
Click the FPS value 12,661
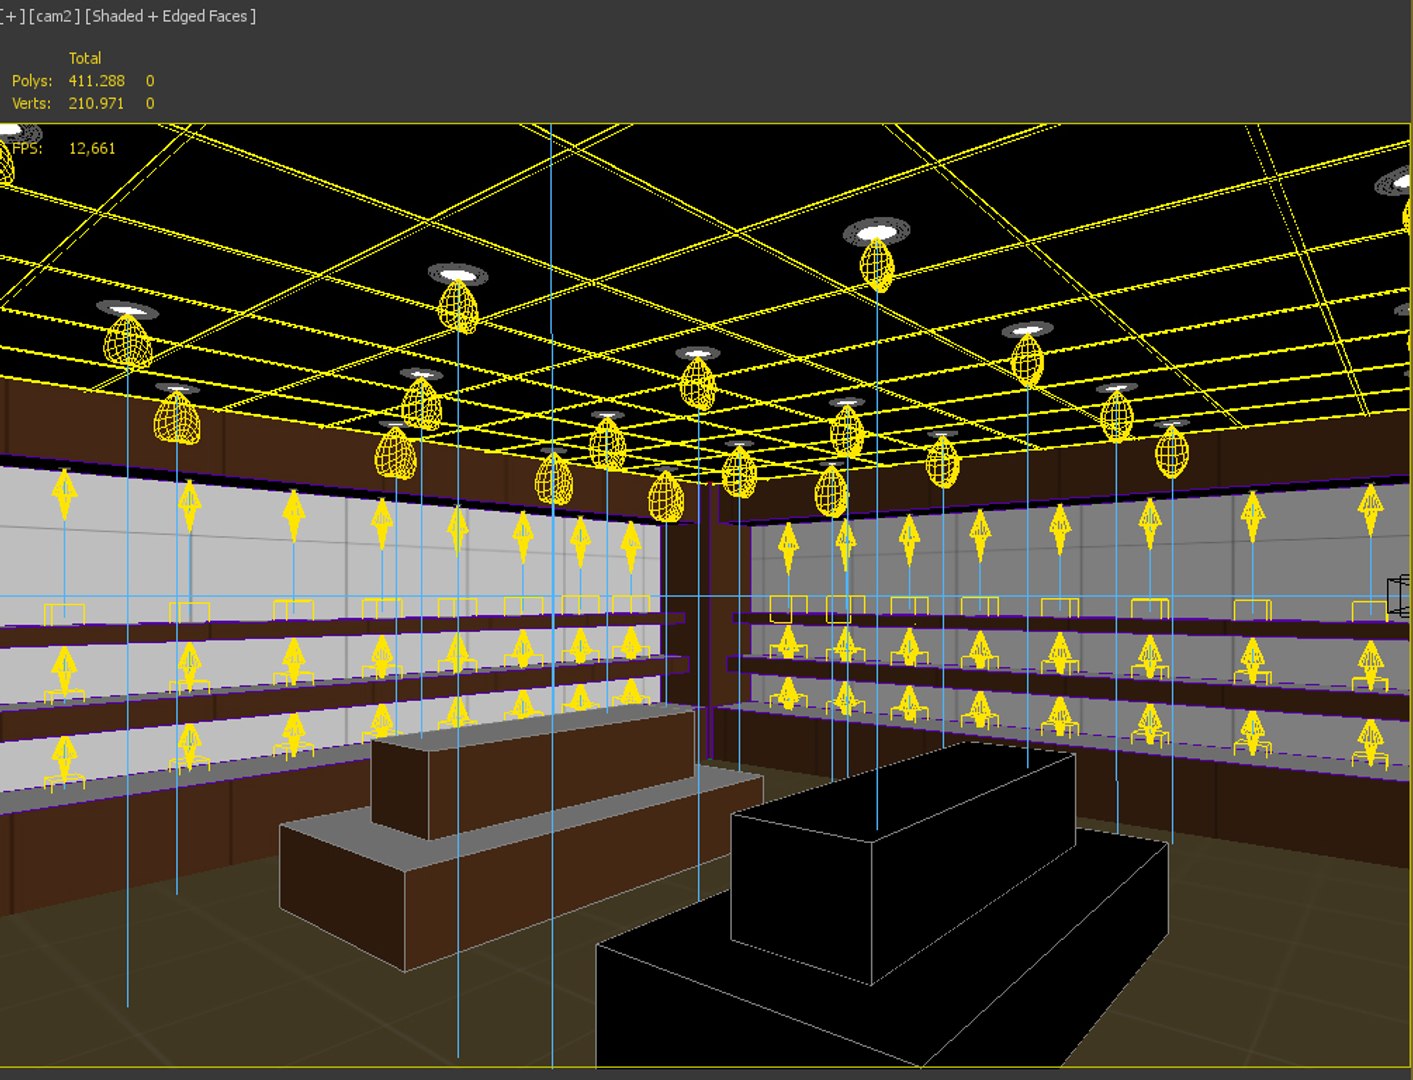92,148
